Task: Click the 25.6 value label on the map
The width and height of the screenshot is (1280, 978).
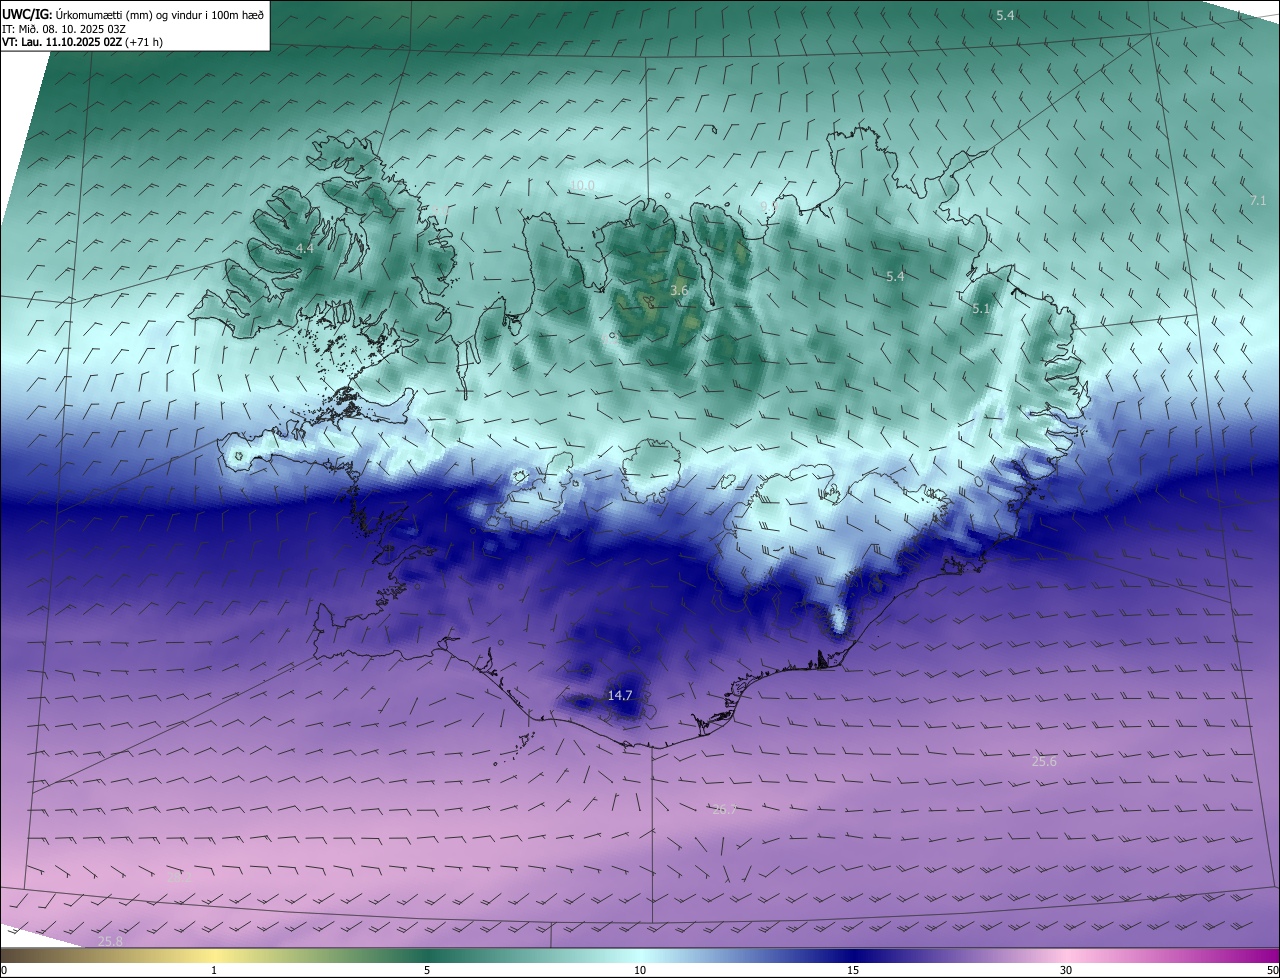Action: coord(1044,762)
